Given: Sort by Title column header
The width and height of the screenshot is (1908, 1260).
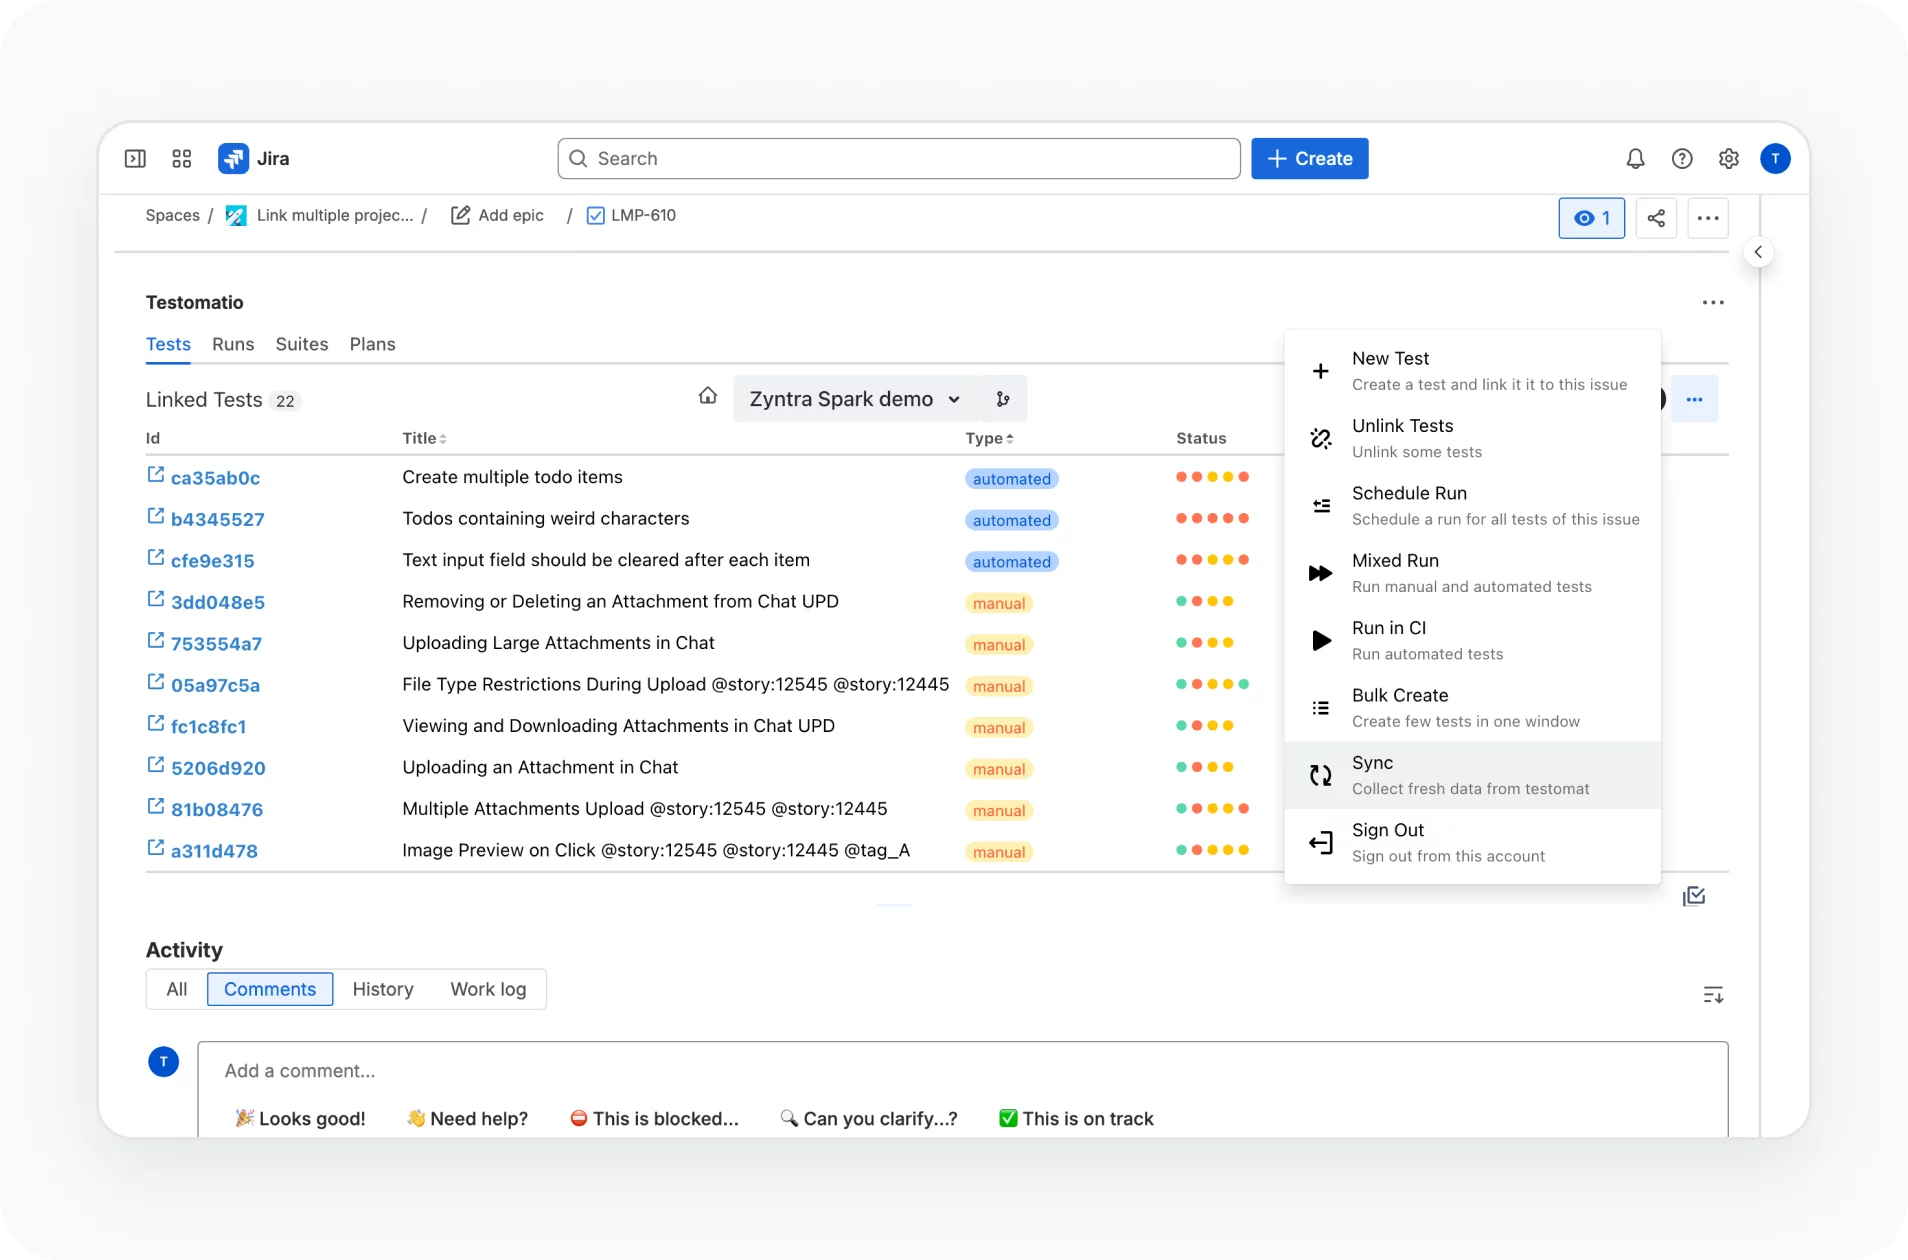Looking at the screenshot, I should [x=424, y=438].
